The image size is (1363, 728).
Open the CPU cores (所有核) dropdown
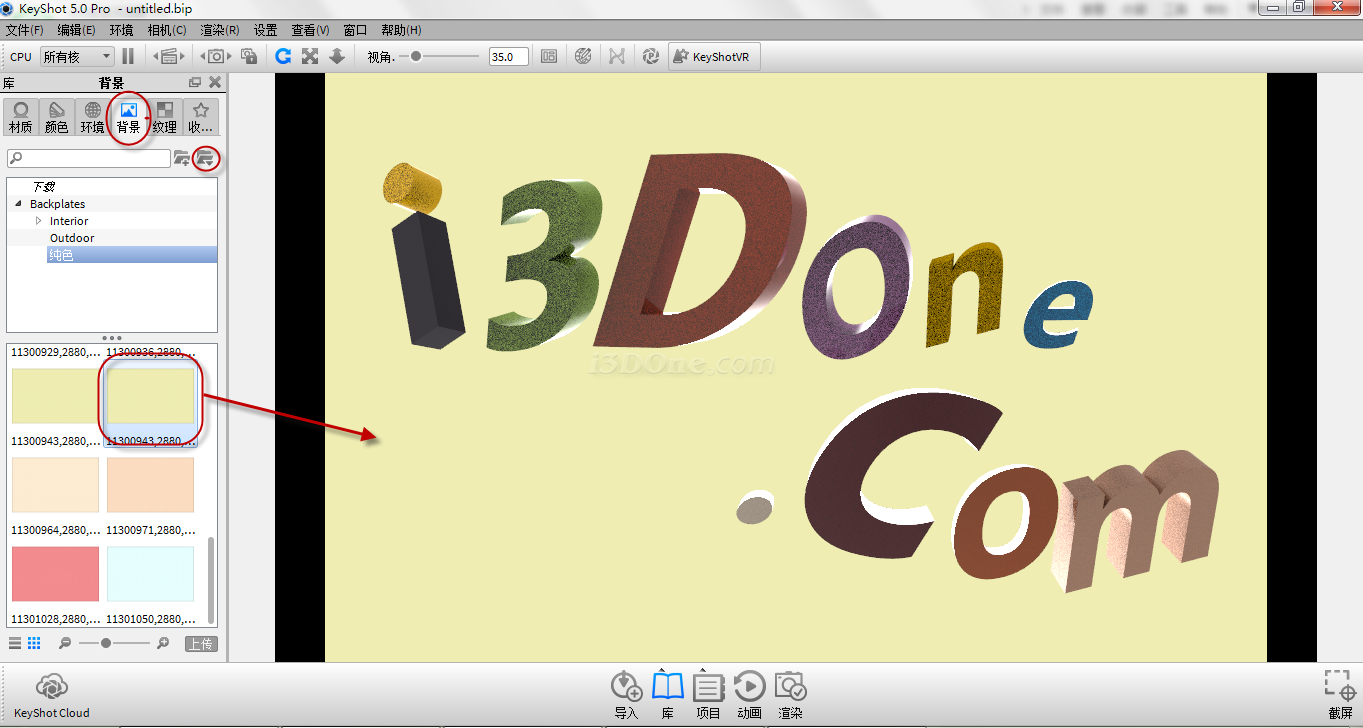(77, 57)
